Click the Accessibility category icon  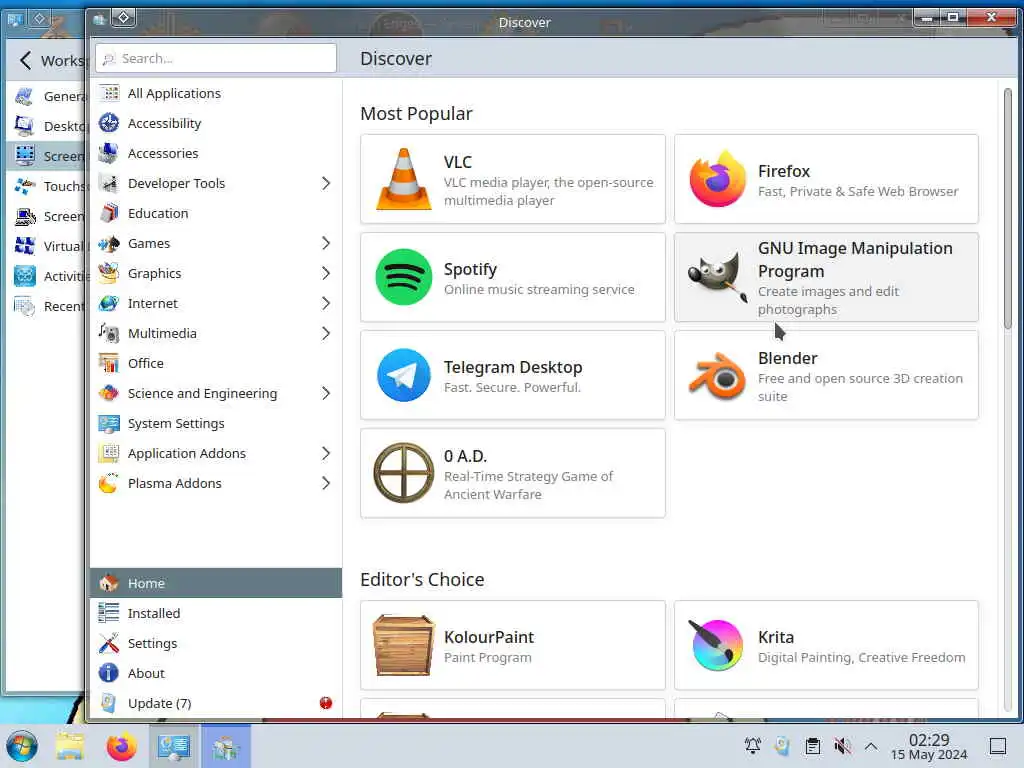(x=109, y=123)
